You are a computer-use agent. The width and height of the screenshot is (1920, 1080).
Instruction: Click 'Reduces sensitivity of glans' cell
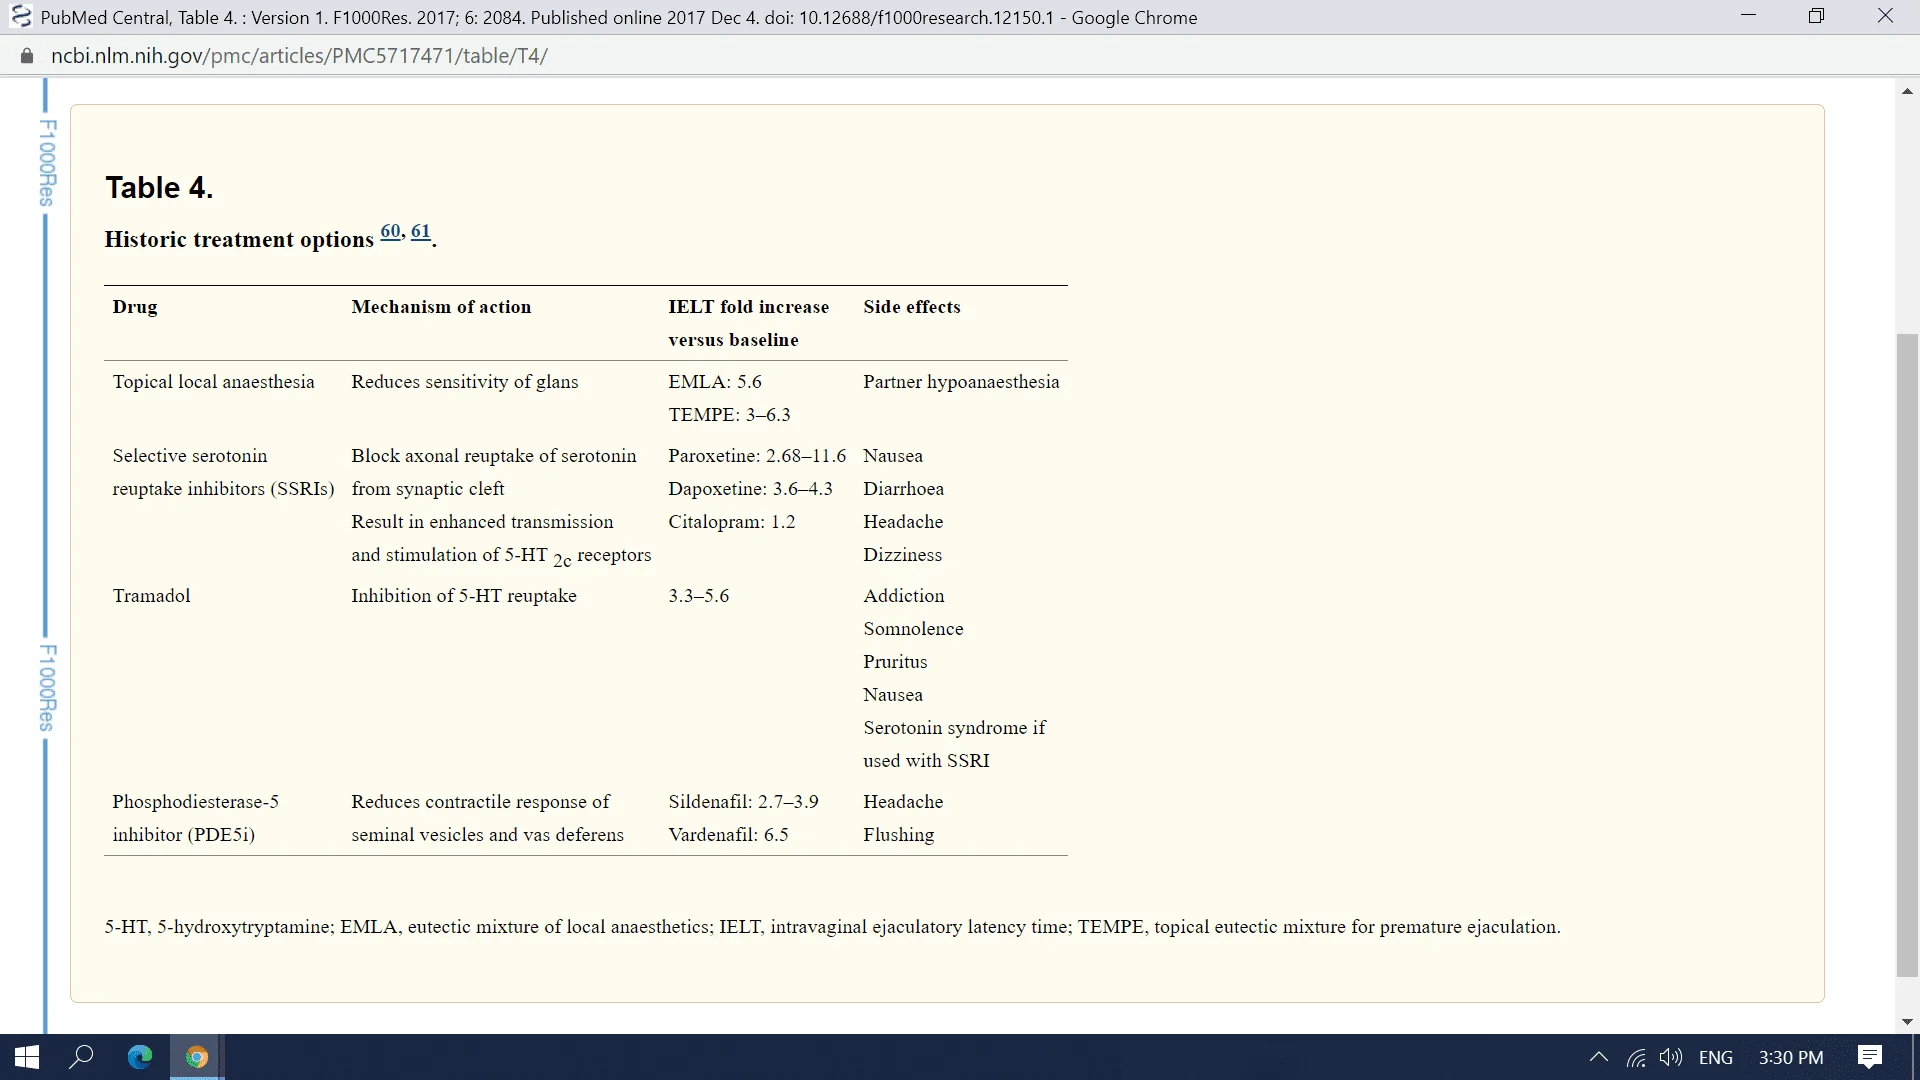click(464, 382)
